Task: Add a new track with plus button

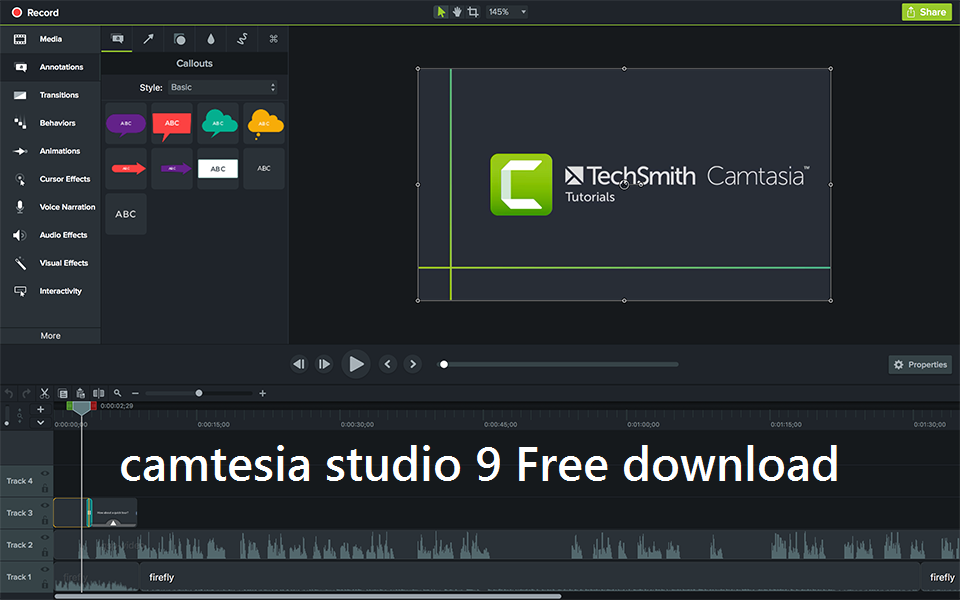Action: pos(40,410)
